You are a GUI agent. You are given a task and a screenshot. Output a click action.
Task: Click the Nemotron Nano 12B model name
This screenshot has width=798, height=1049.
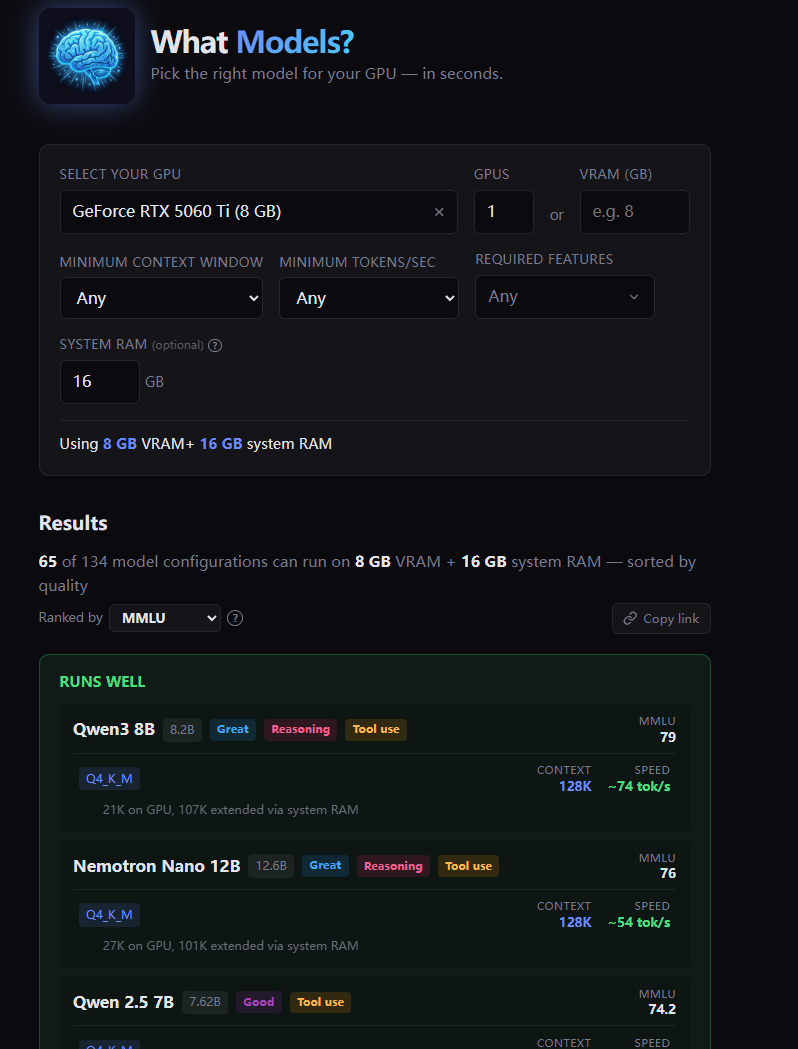pyautogui.click(x=157, y=866)
